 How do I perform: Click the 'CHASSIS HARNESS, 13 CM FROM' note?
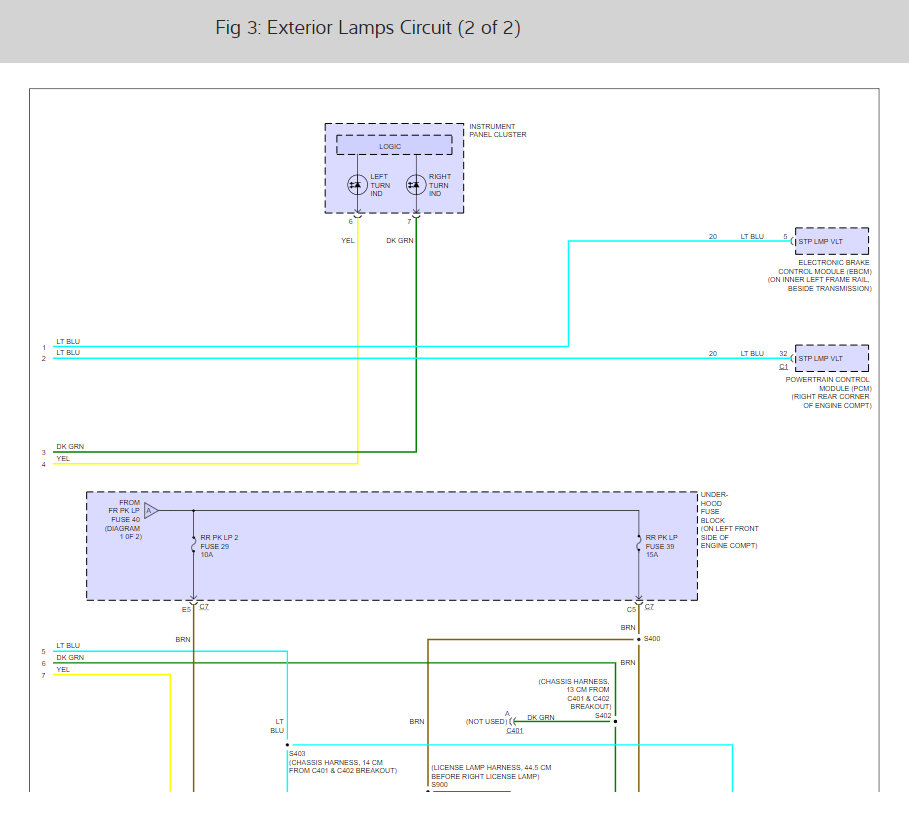[x=575, y=694]
